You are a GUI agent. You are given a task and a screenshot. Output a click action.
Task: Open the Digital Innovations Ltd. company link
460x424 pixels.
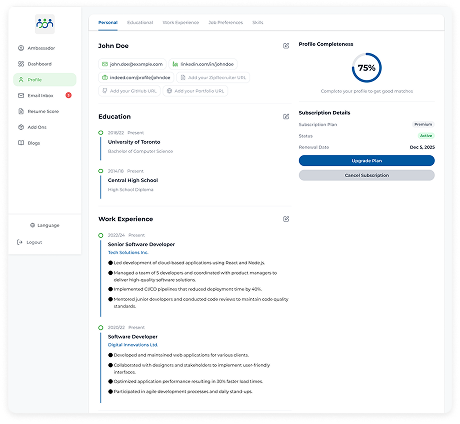[133, 345]
